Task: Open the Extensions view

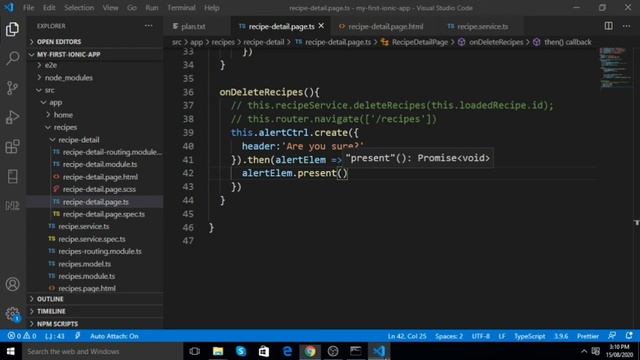Action: click(12, 147)
